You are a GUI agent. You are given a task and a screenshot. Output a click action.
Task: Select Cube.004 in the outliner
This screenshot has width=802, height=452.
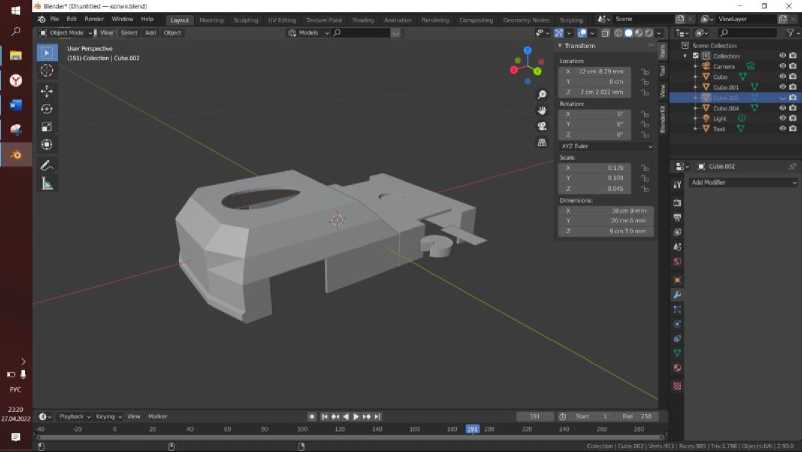coord(727,108)
